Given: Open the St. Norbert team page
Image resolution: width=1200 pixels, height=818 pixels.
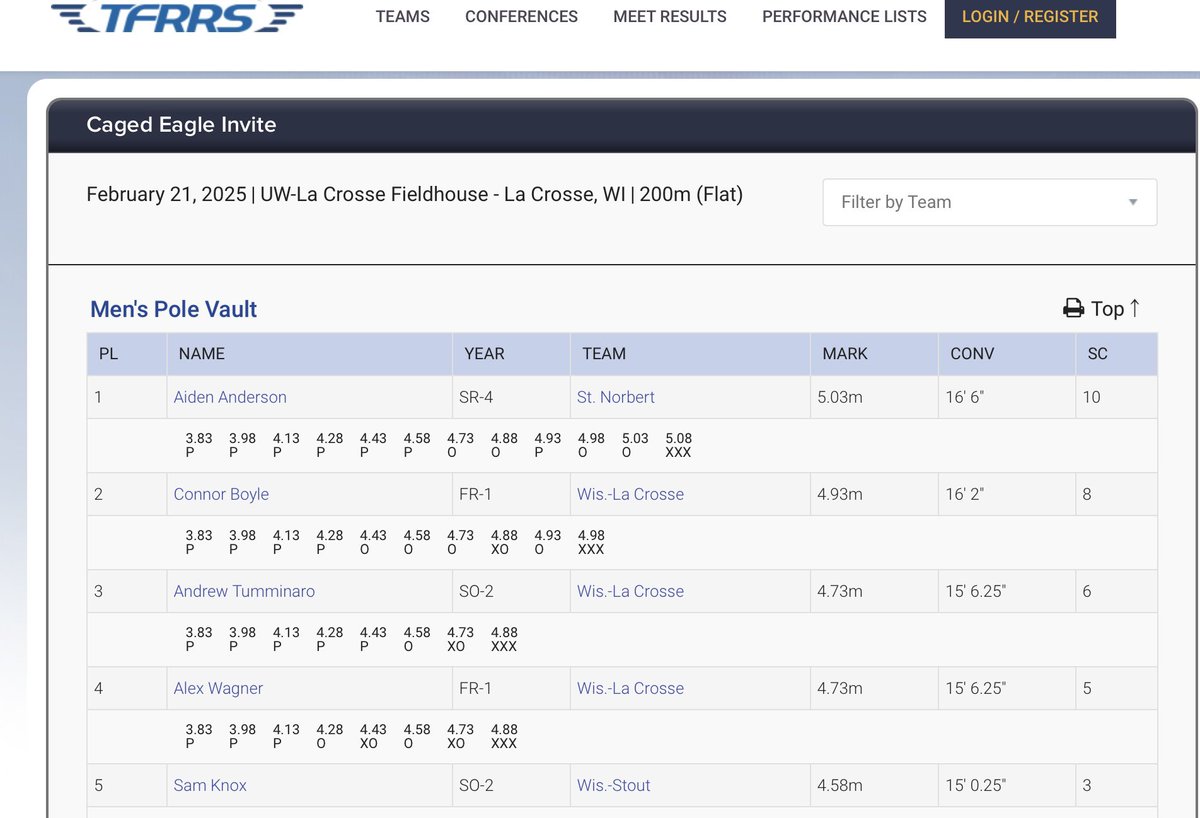Looking at the screenshot, I should coord(616,397).
